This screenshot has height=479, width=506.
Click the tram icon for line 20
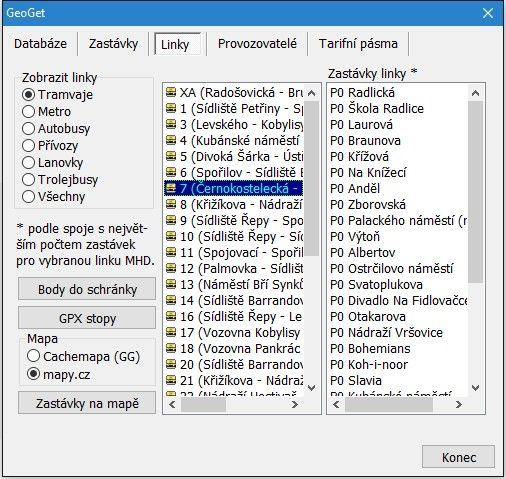point(171,364)
